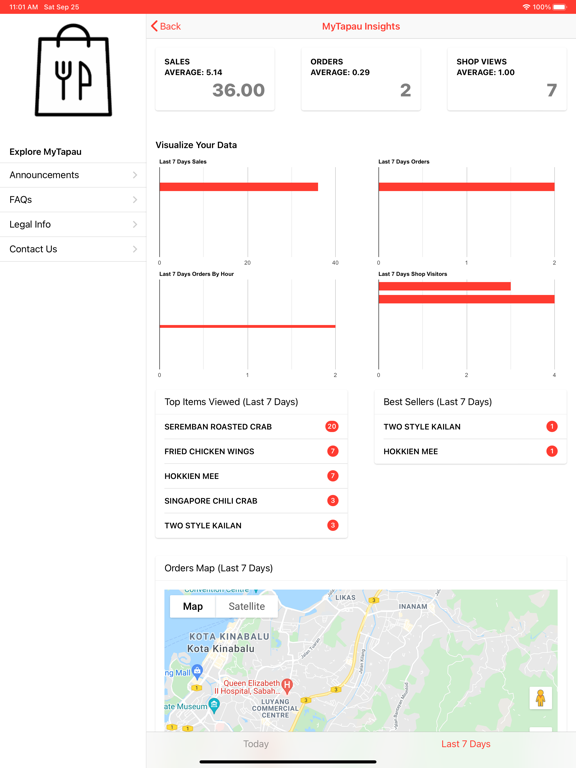The image size is (576, 768).
Task: Click the Explore MyTapau heading
Action: 46,152
